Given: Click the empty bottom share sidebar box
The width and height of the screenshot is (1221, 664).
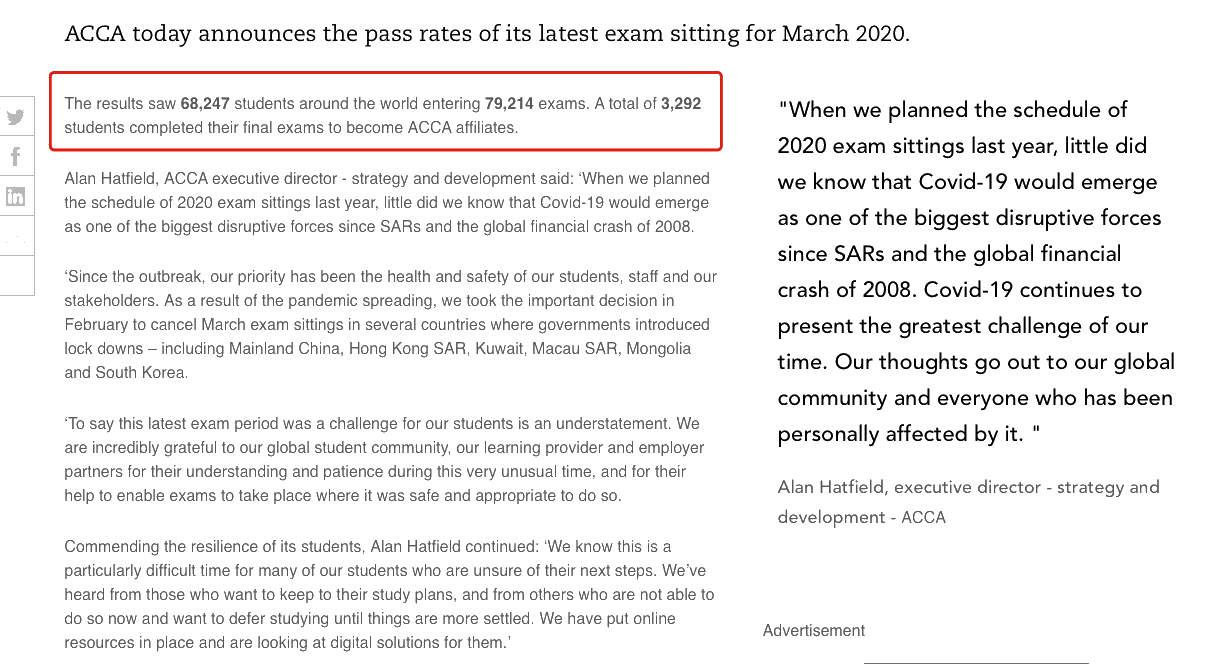Looking at the screenshot, I should click(16, 275).
